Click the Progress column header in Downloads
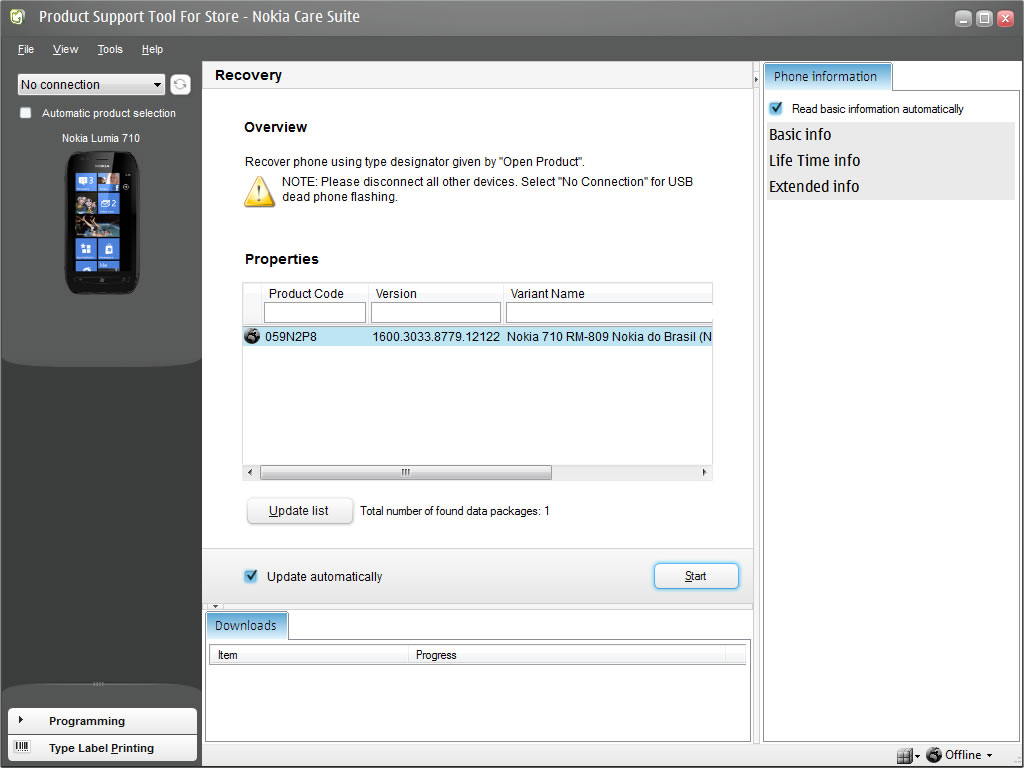 567,655
